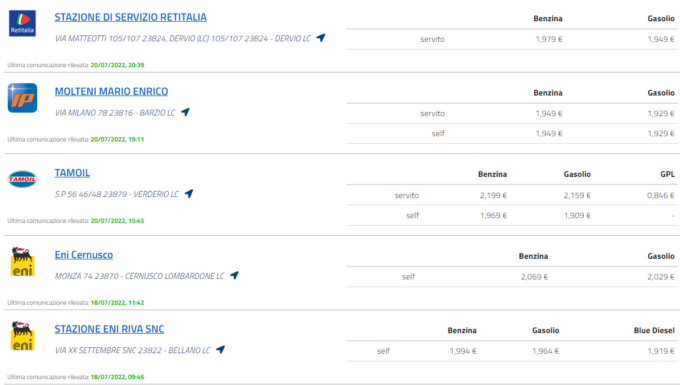
Task: Open the TAMOIL station link
Action: [x=72, y=173]
